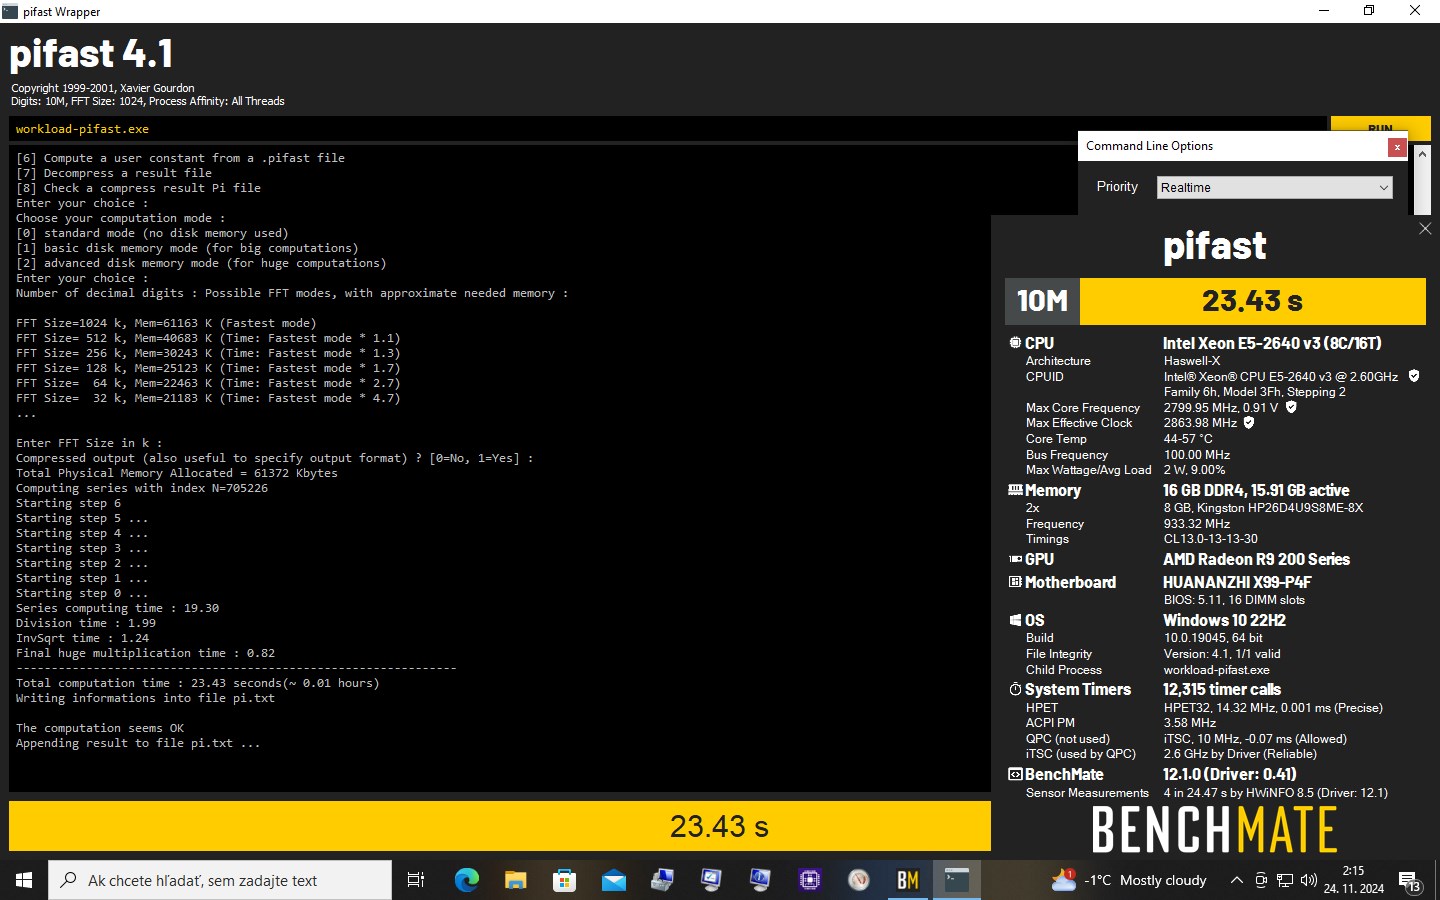Click the shield badge next to CPUID
This screenshot has width=1440, height=900.
tap(1414, 376)
